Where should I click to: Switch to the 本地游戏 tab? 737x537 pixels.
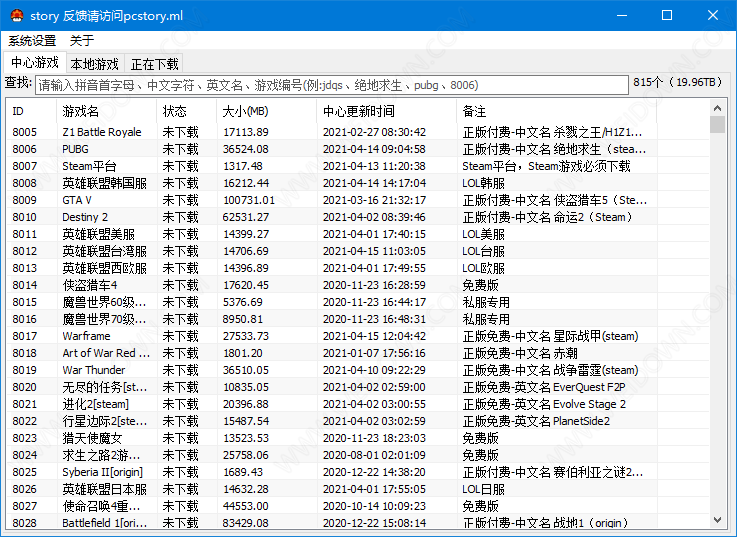point(94,64)
